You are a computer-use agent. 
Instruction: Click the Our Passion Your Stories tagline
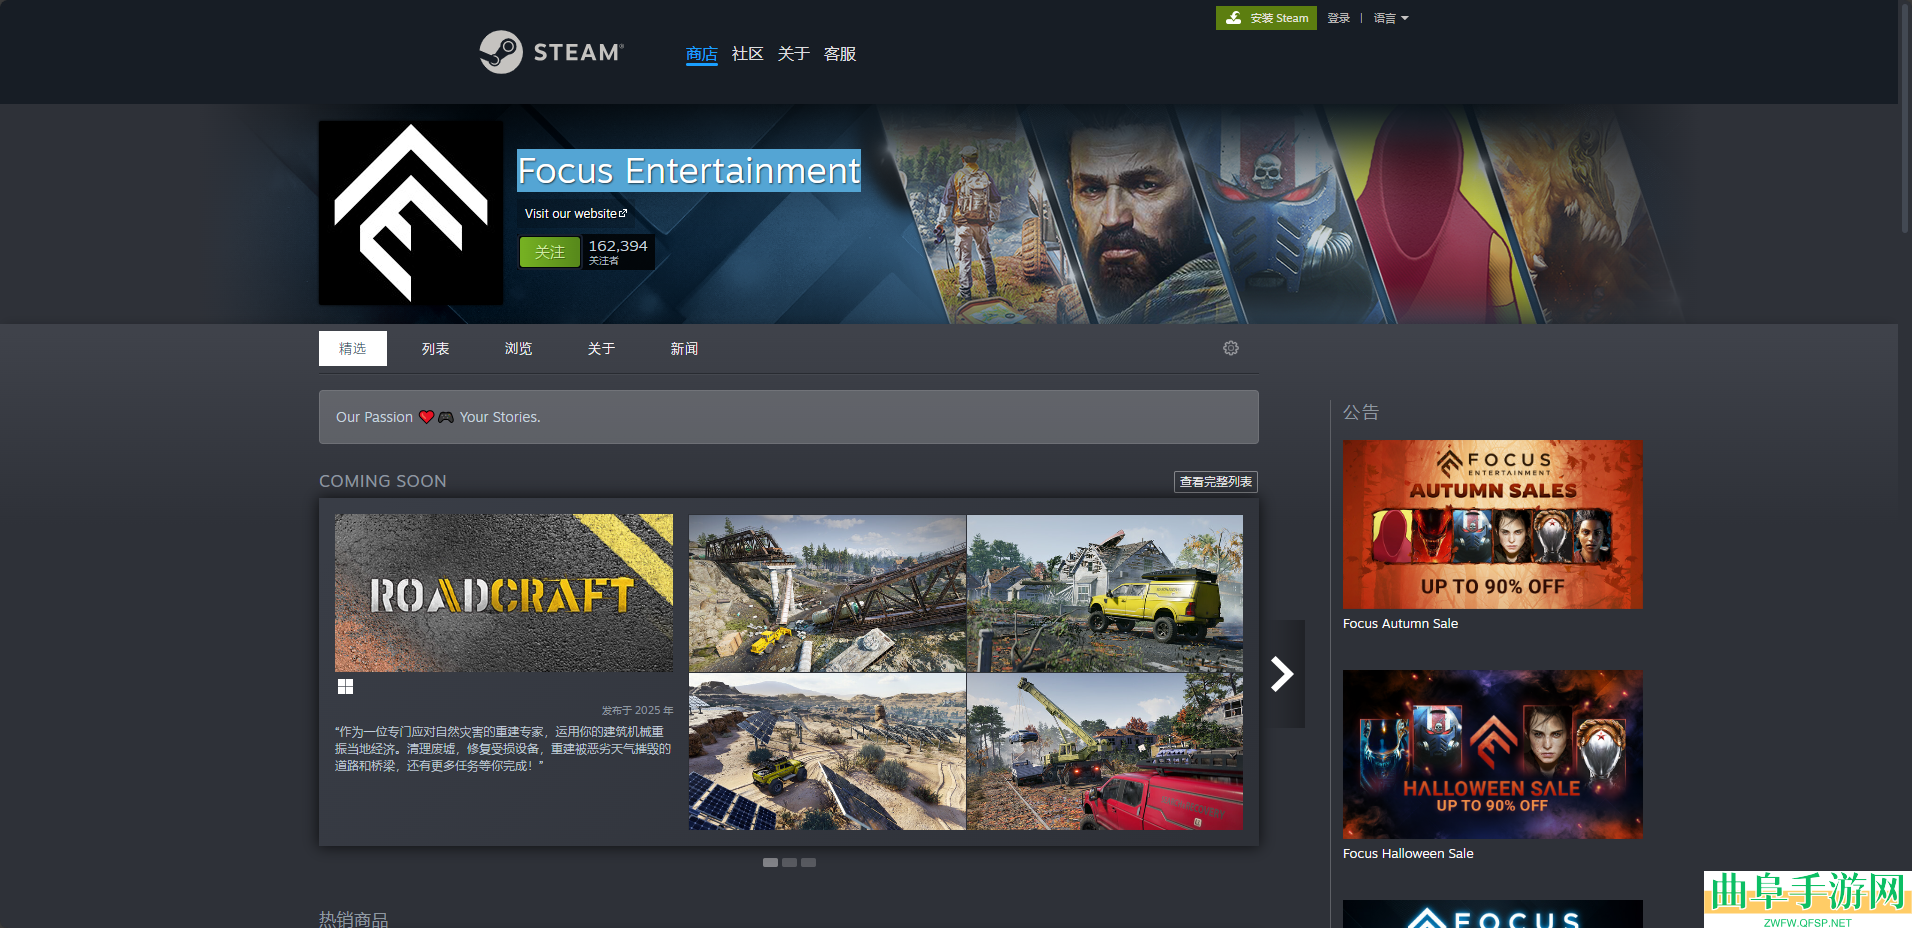pyautogui.click(x=438, y=417)
